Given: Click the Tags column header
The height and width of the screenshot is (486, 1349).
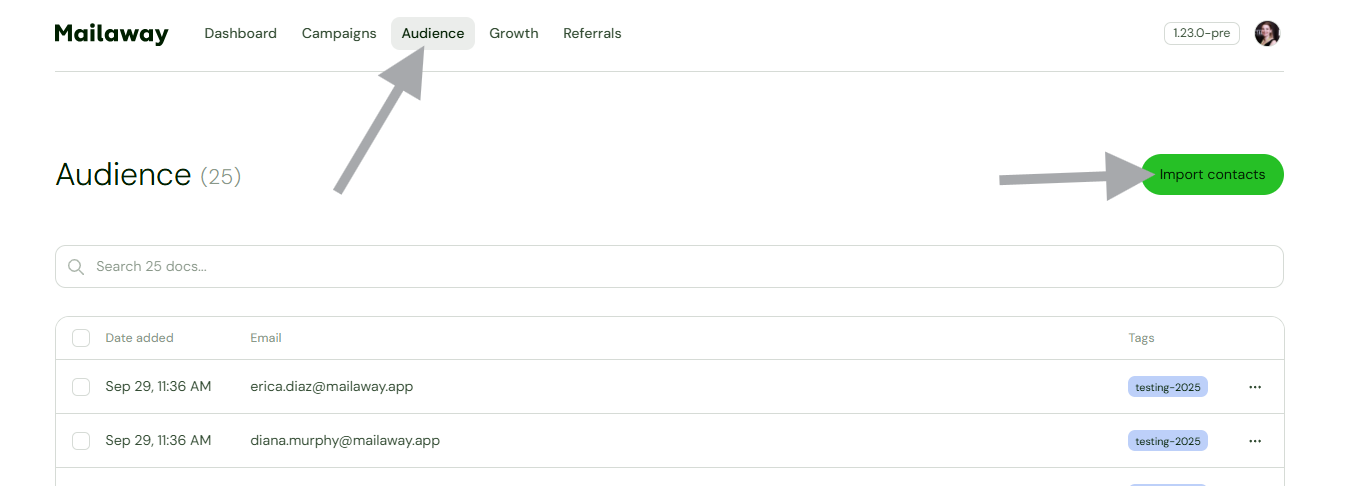Looking at the screenshot, I should point(1141,338).
